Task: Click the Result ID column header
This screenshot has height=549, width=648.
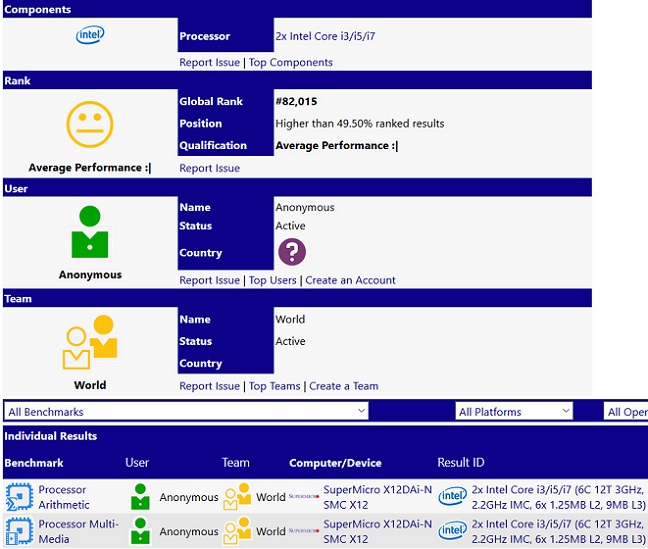Action: (x=461, y=463)
